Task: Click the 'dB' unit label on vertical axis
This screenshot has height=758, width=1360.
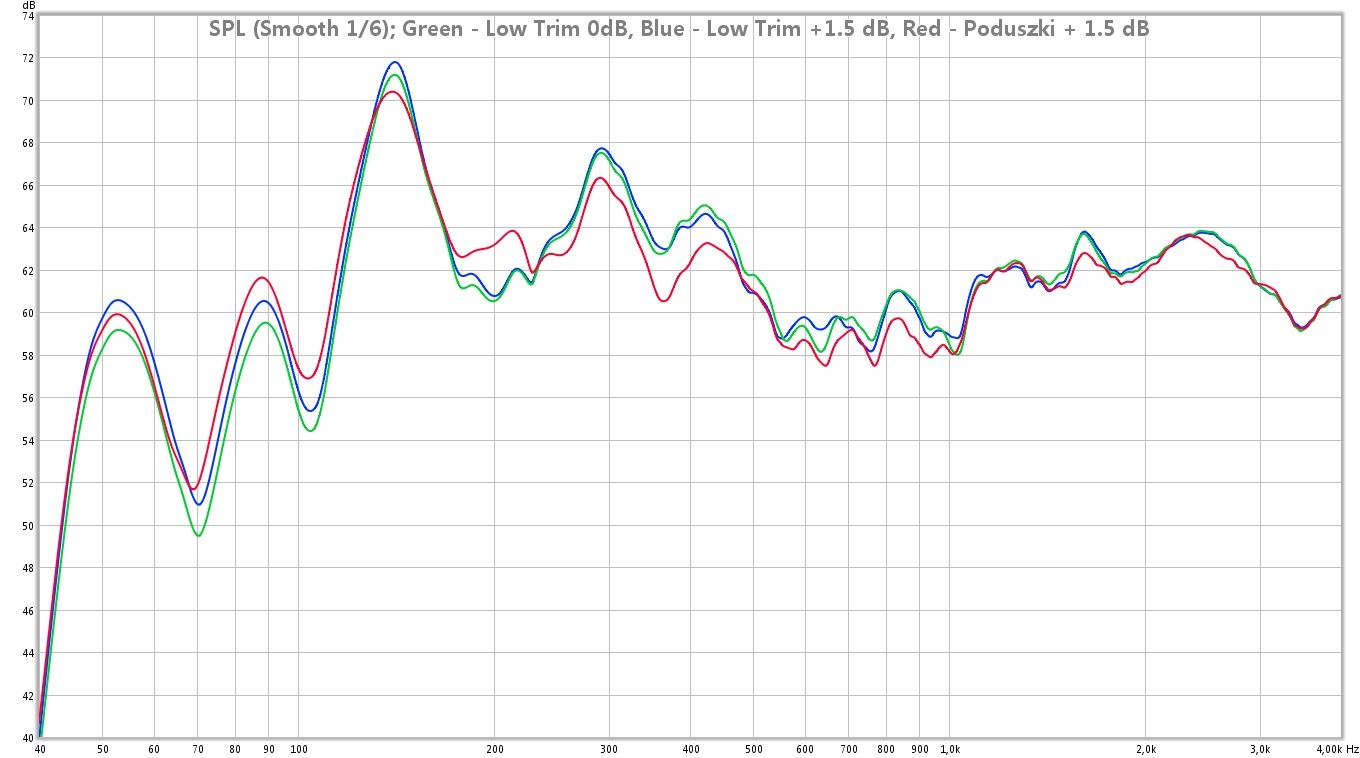Action: click(x=28, y=5)
